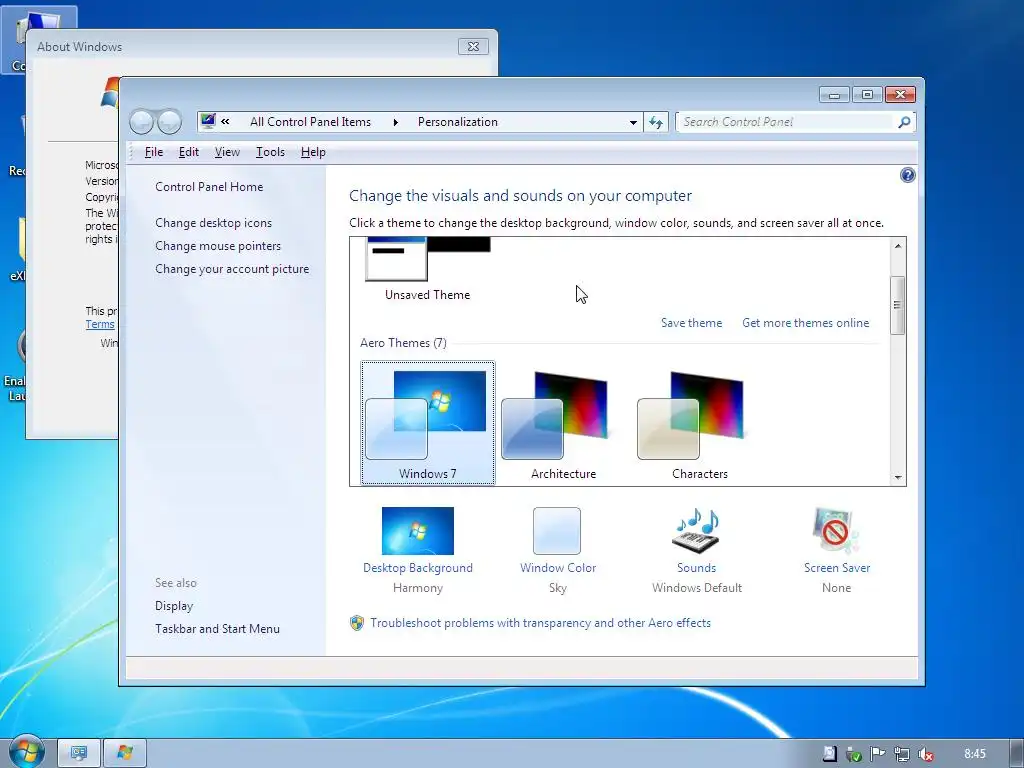This screenshot has height=768, width=1024.
Task: Open the Tools menu
Action: pos(270,152)
